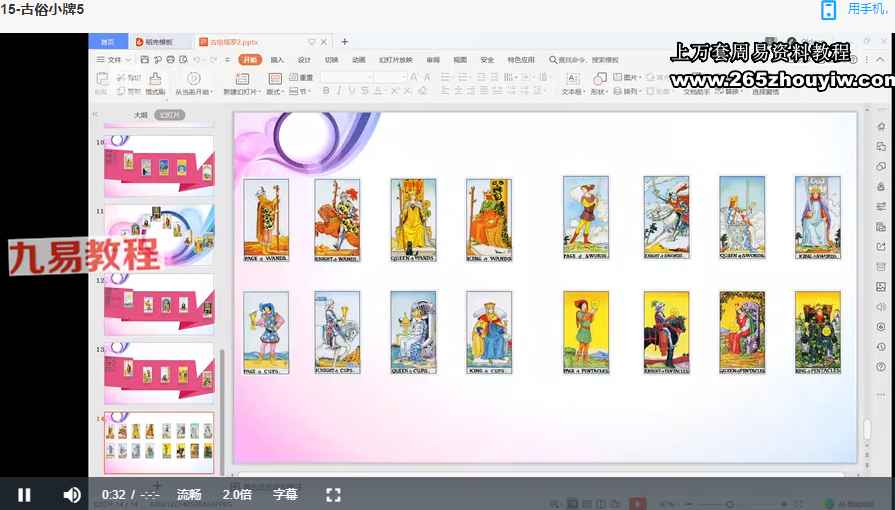Mute the video with the speaker icon

click(71, 495)
